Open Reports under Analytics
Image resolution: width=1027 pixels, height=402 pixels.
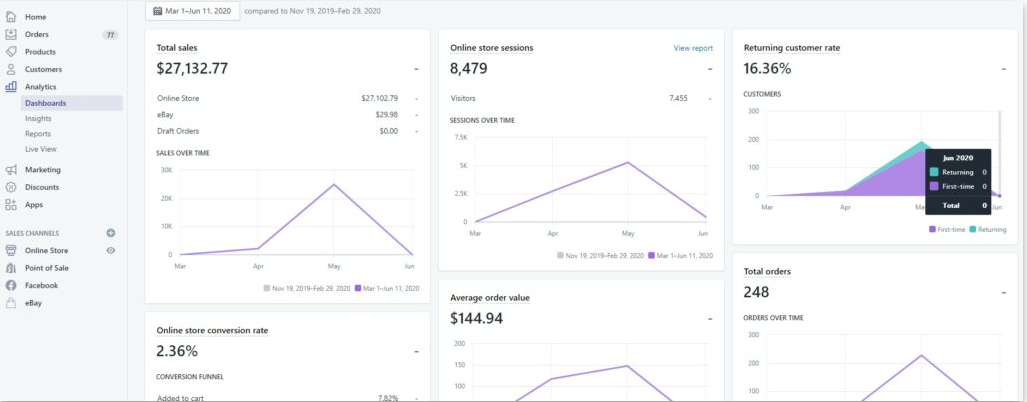pyautogui.click(x=38, y=134)
